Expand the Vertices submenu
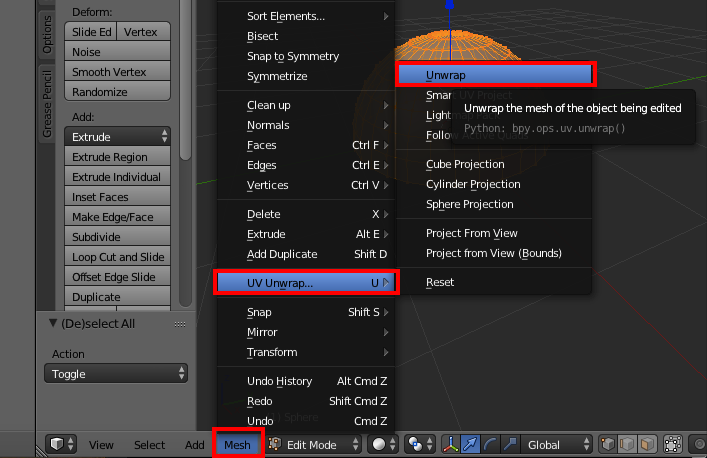This screenshot has height=458, width=707. pos(307,185)
